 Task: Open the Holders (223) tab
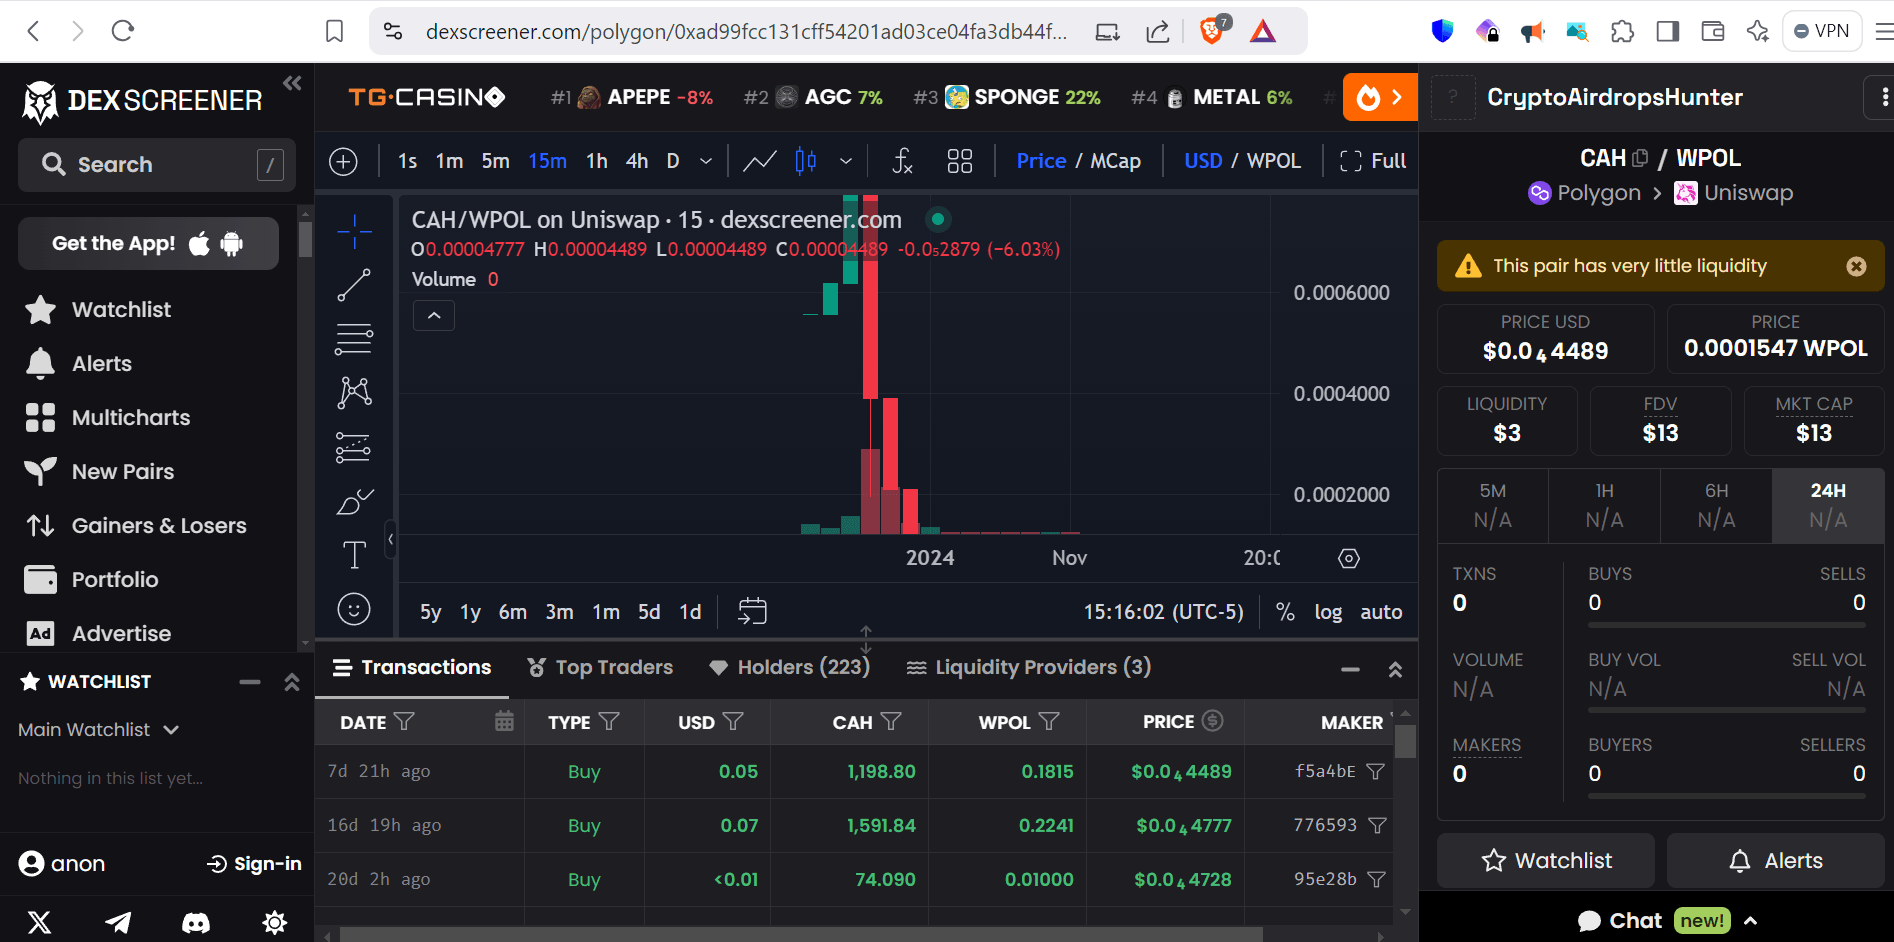tap(789, 667)
